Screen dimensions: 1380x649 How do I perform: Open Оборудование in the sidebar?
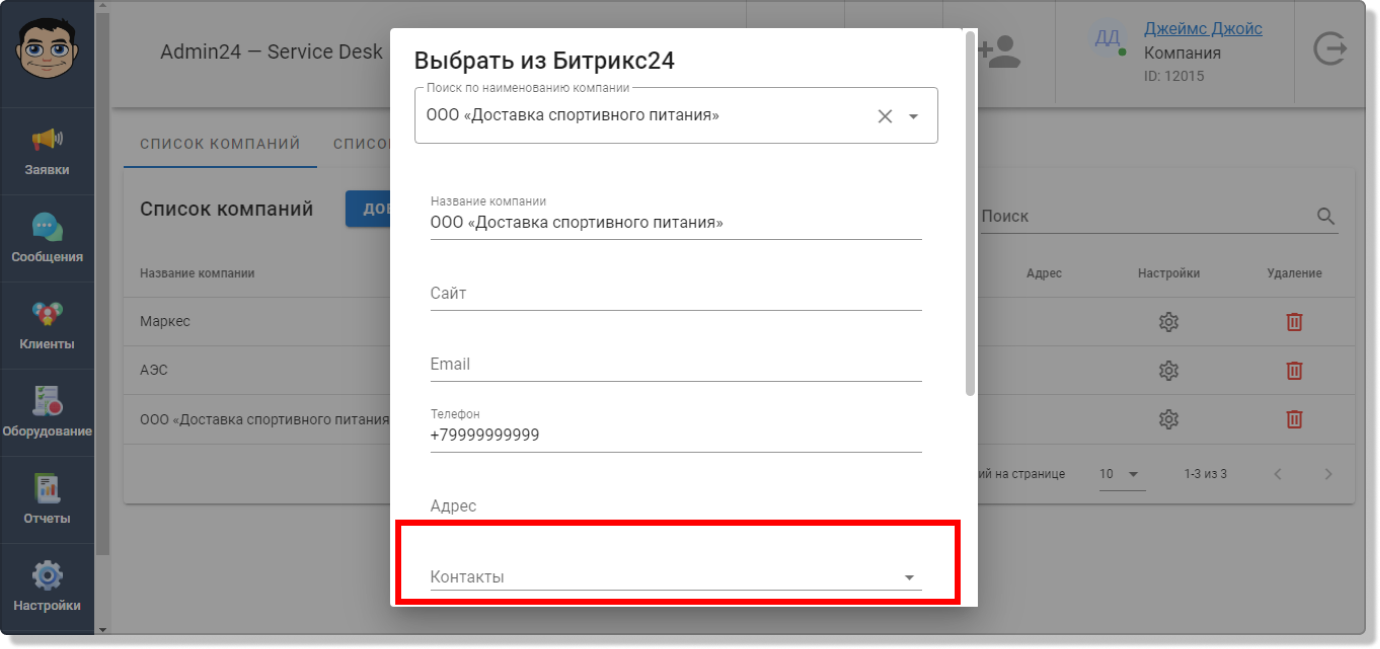pos(47,413)
